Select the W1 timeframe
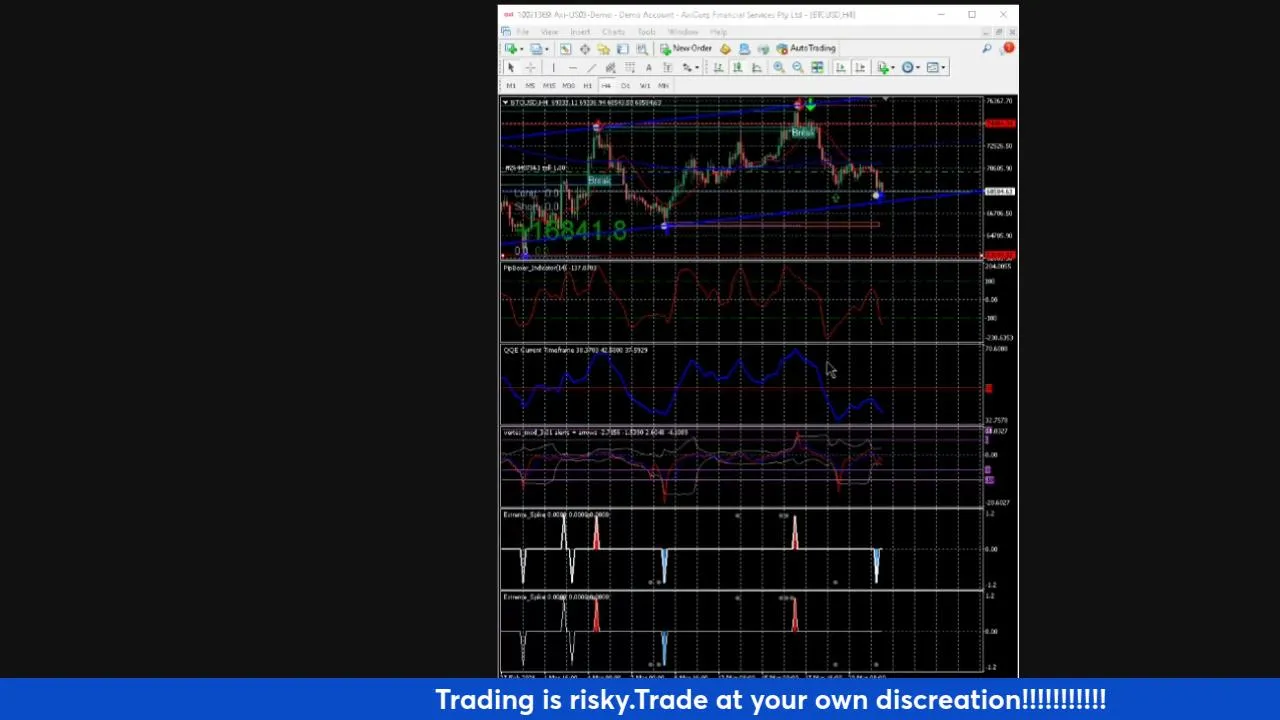1280x720 pixels. click(645, 85)
